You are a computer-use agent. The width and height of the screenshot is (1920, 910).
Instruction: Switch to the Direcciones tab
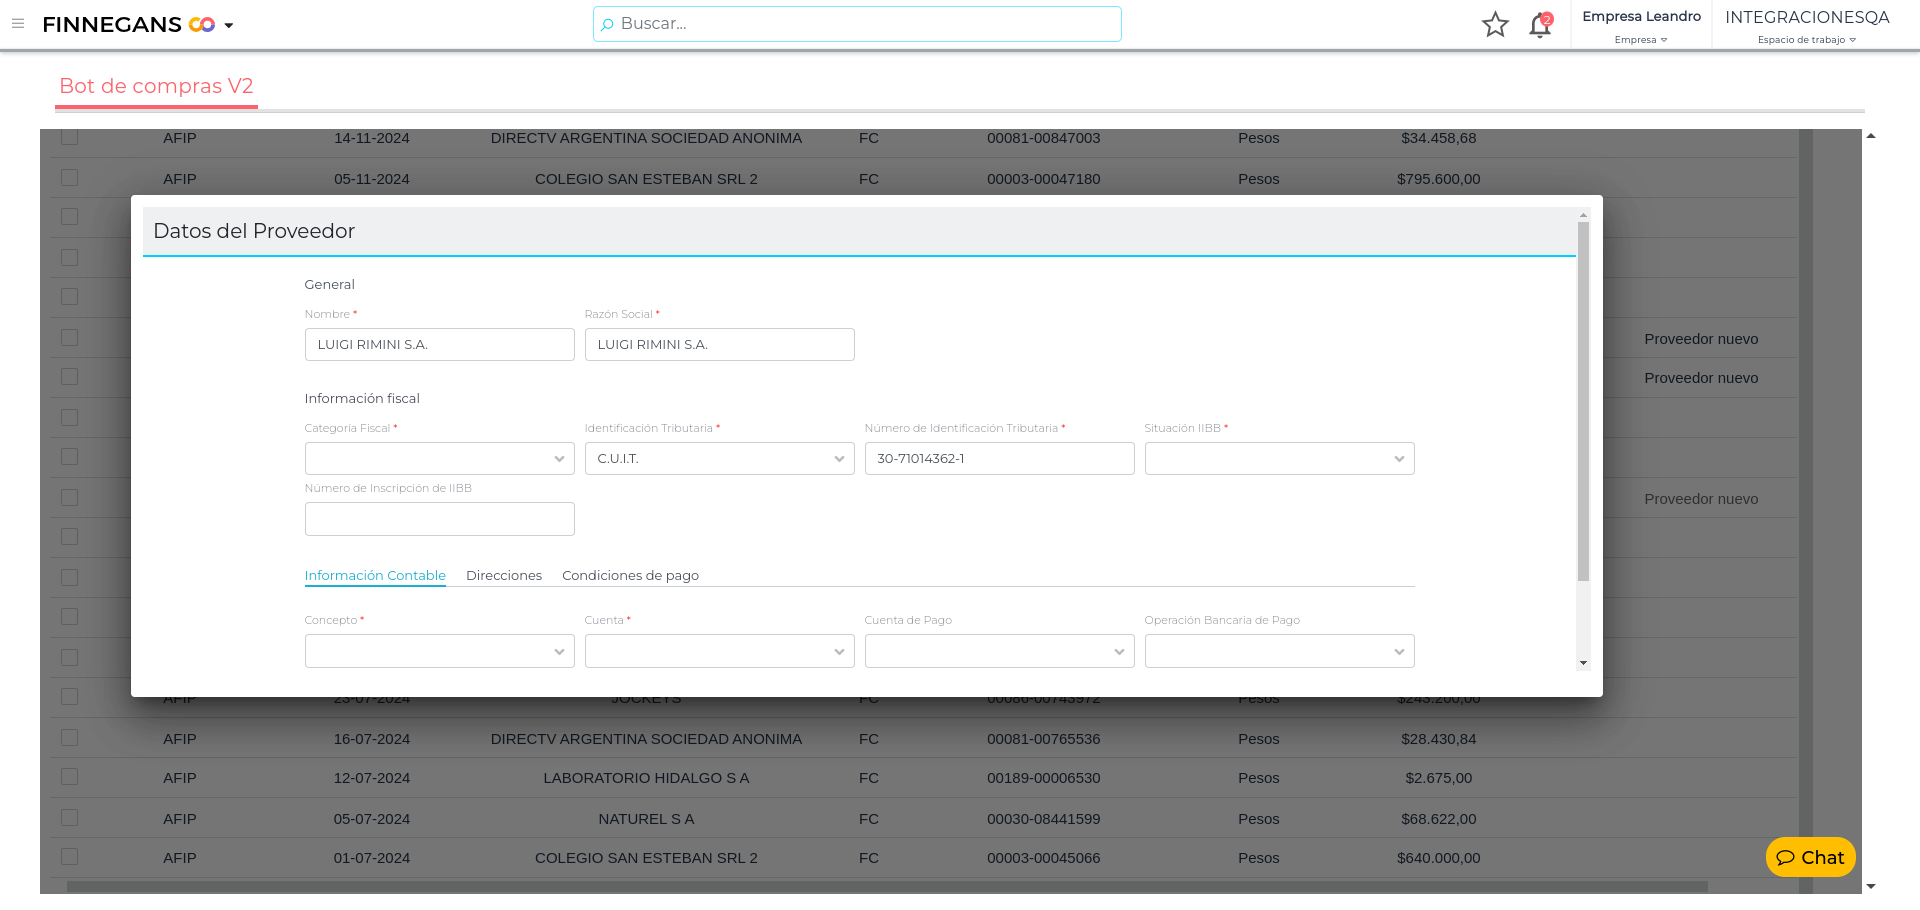pos(504,576)
